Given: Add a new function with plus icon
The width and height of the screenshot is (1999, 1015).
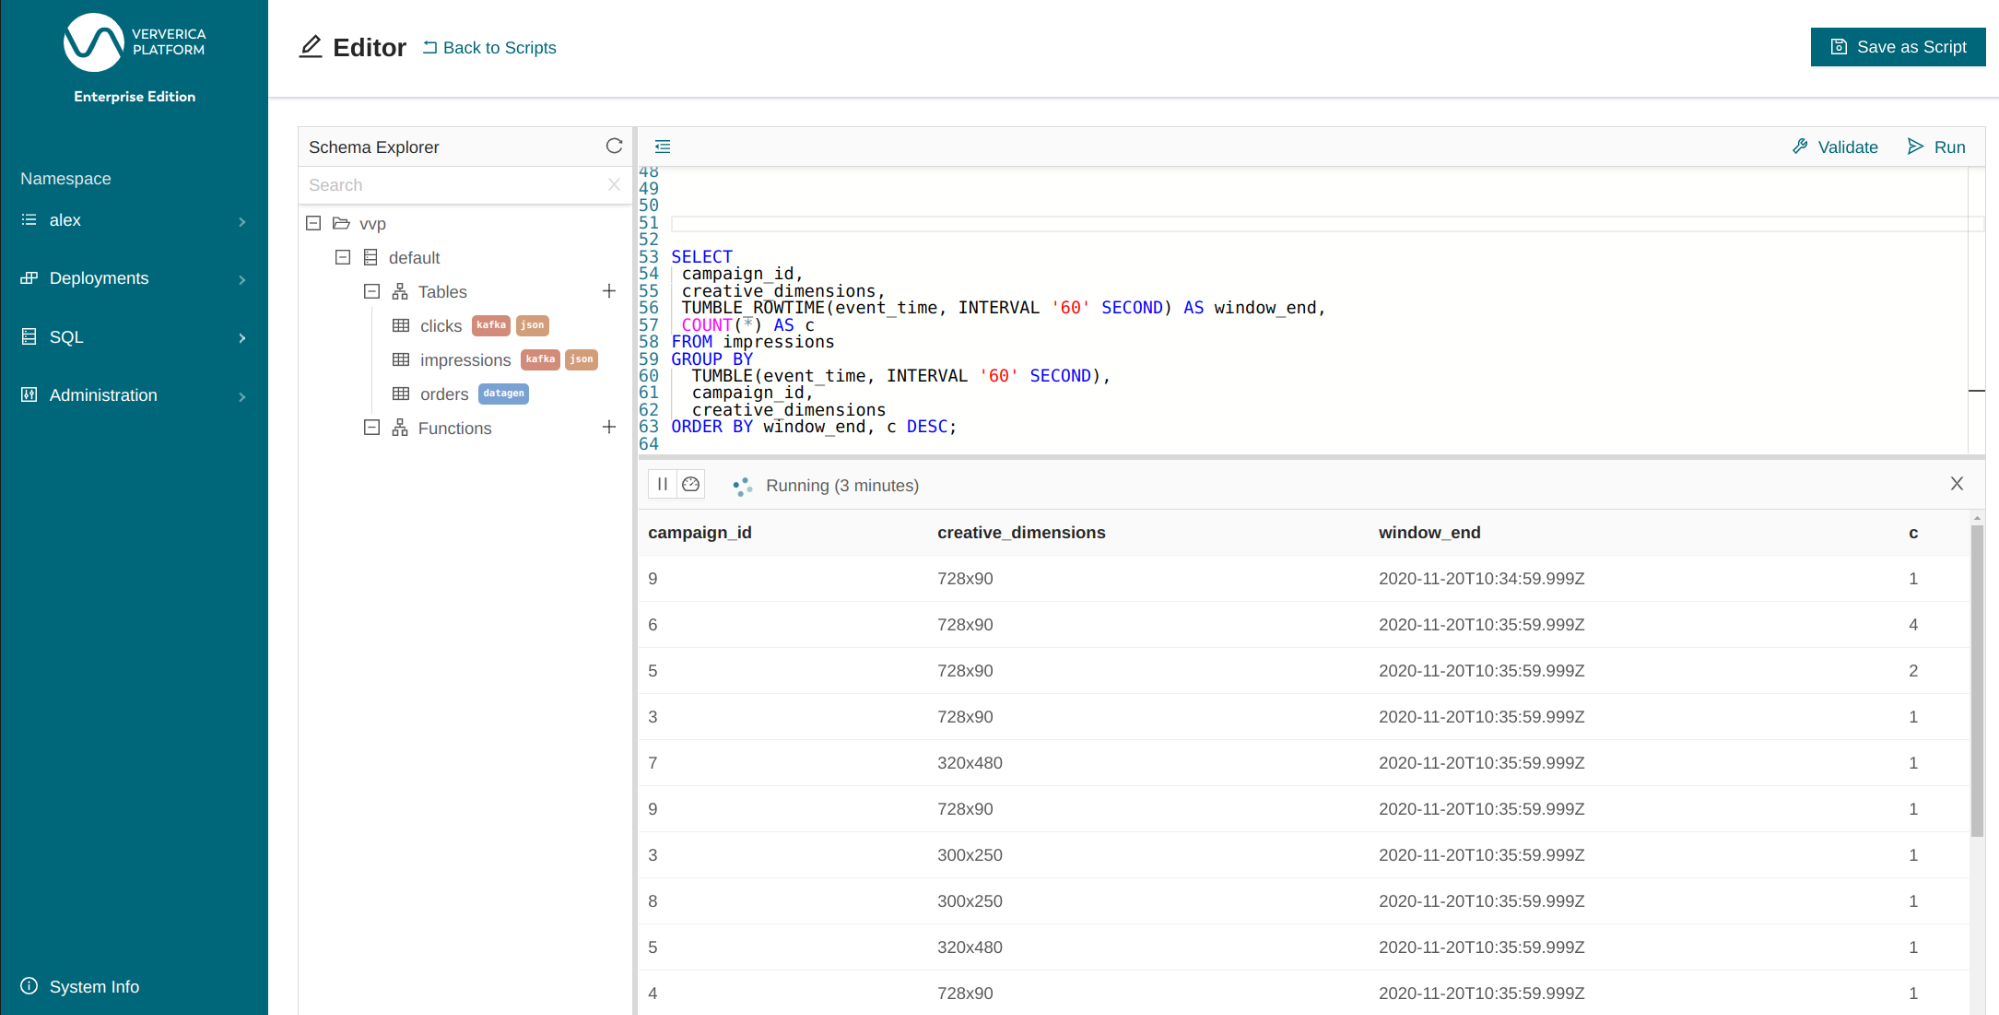Looking at the screenshot, I should coord(609,427).
